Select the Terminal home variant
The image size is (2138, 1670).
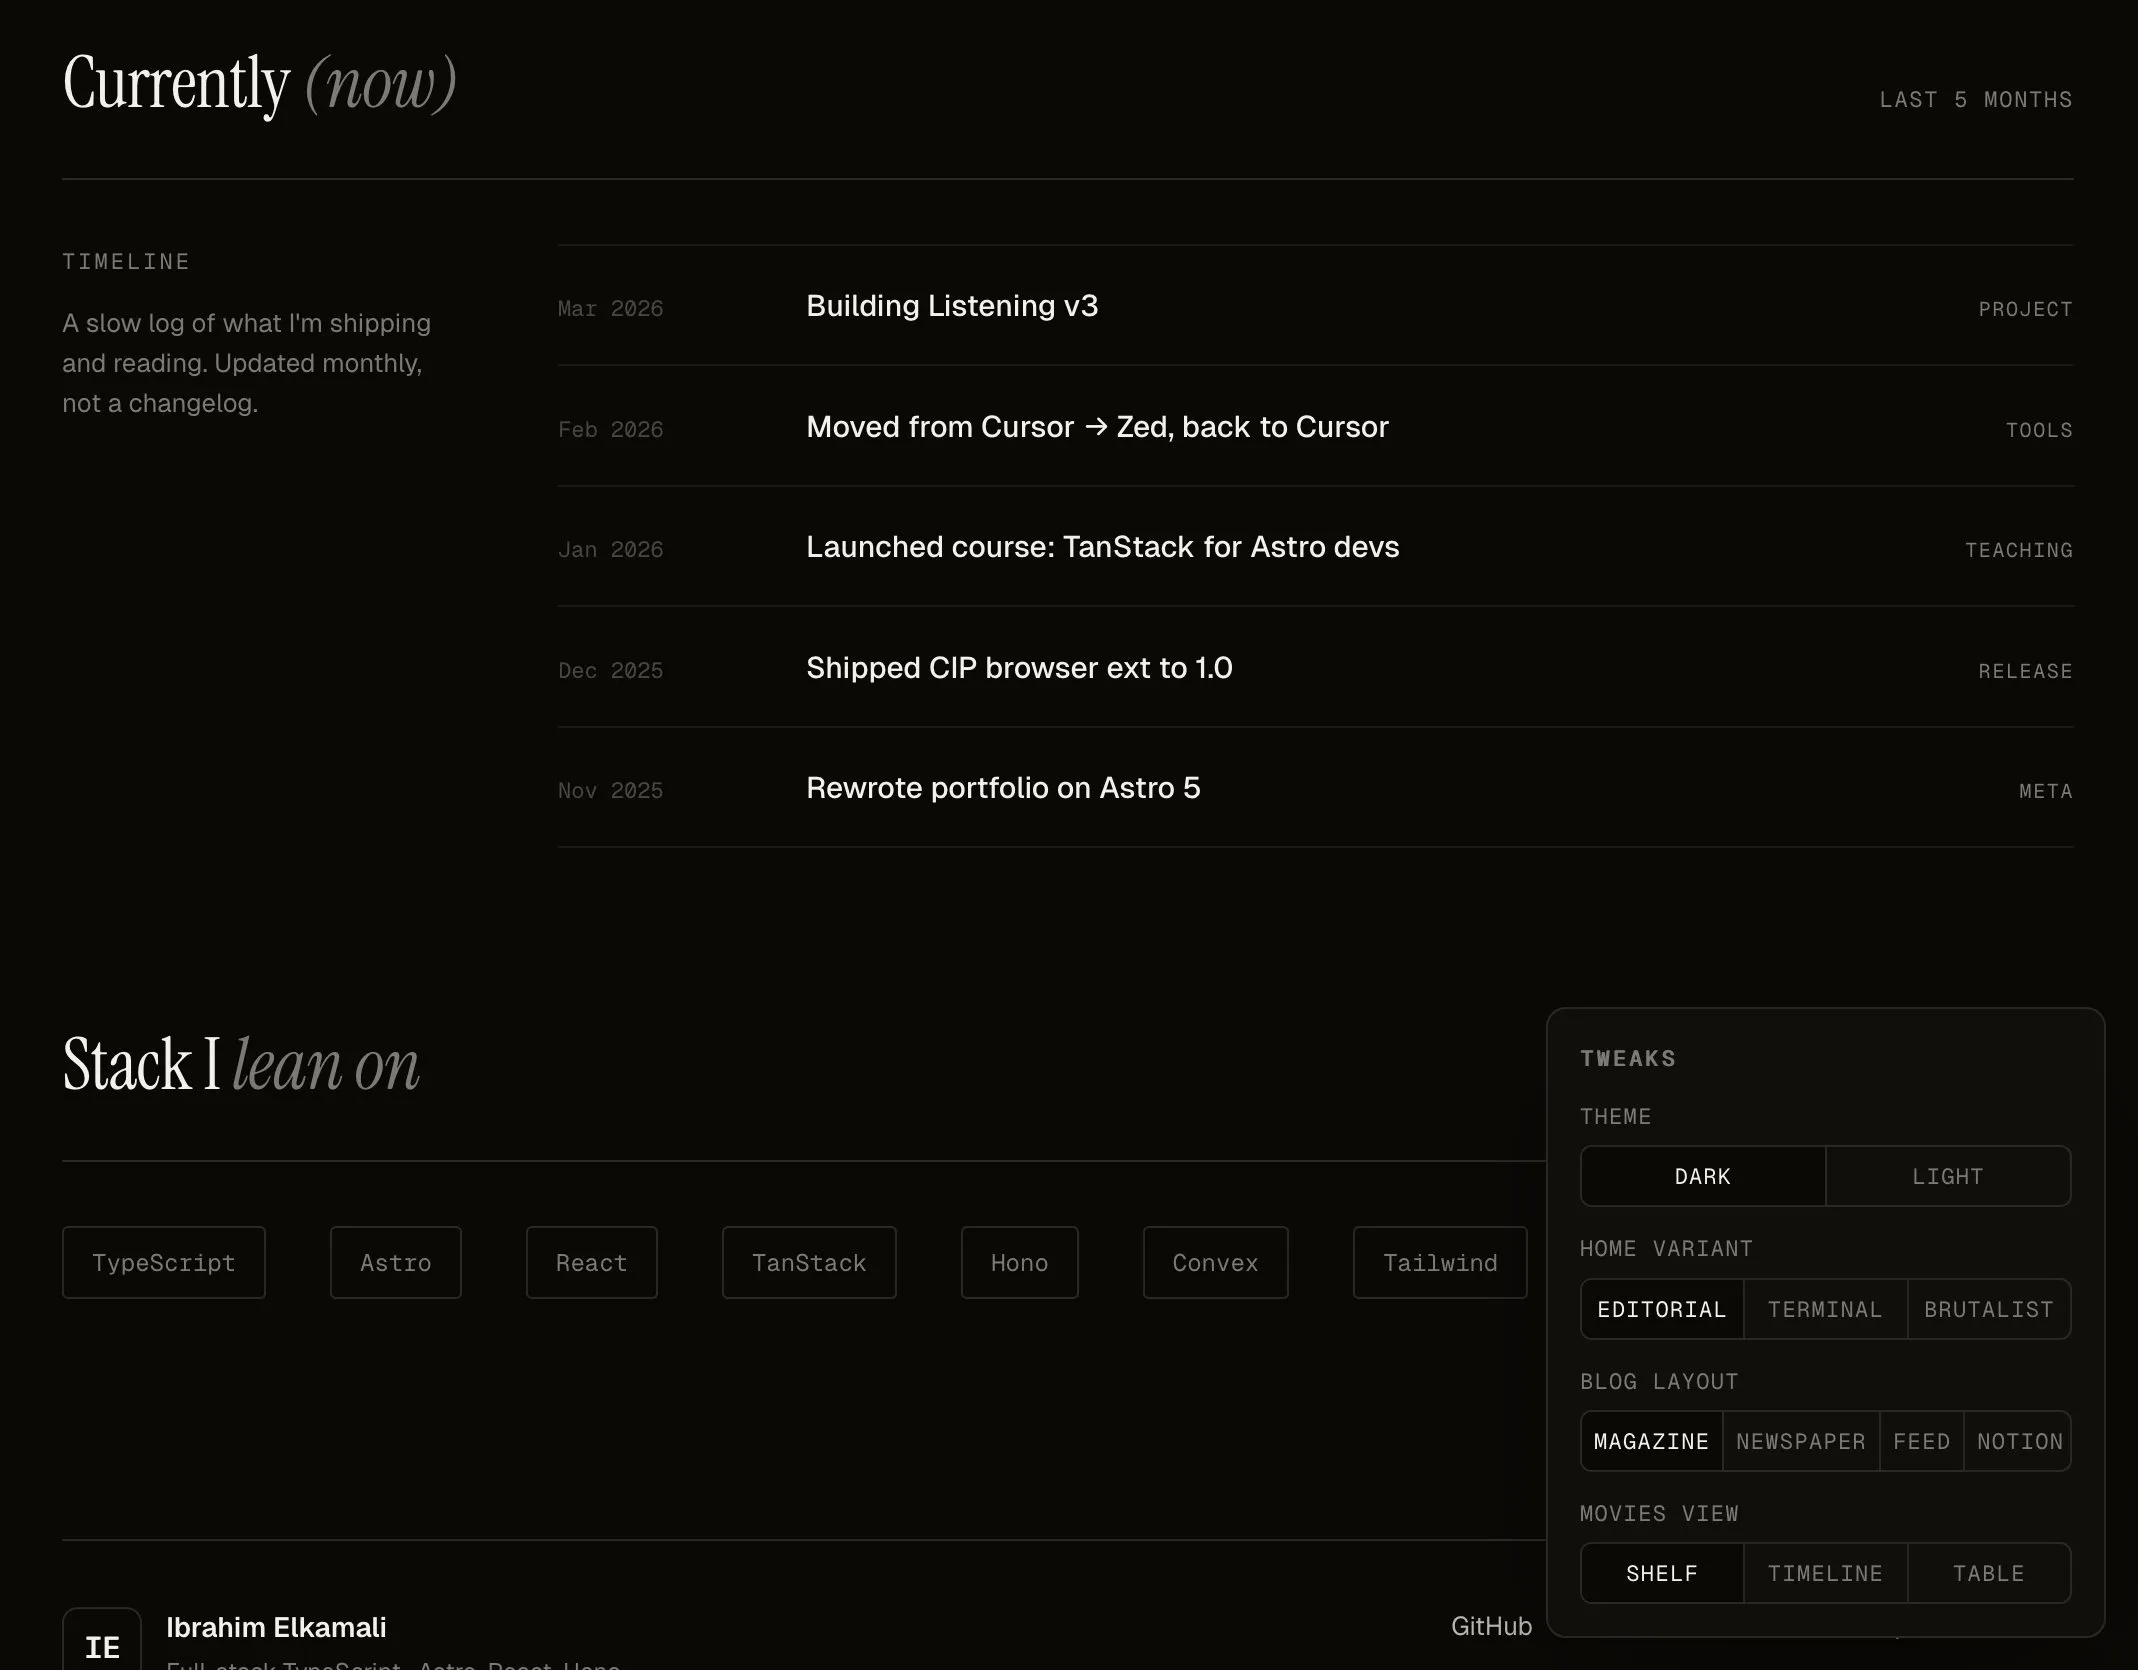click(x=1825, y=1309)
